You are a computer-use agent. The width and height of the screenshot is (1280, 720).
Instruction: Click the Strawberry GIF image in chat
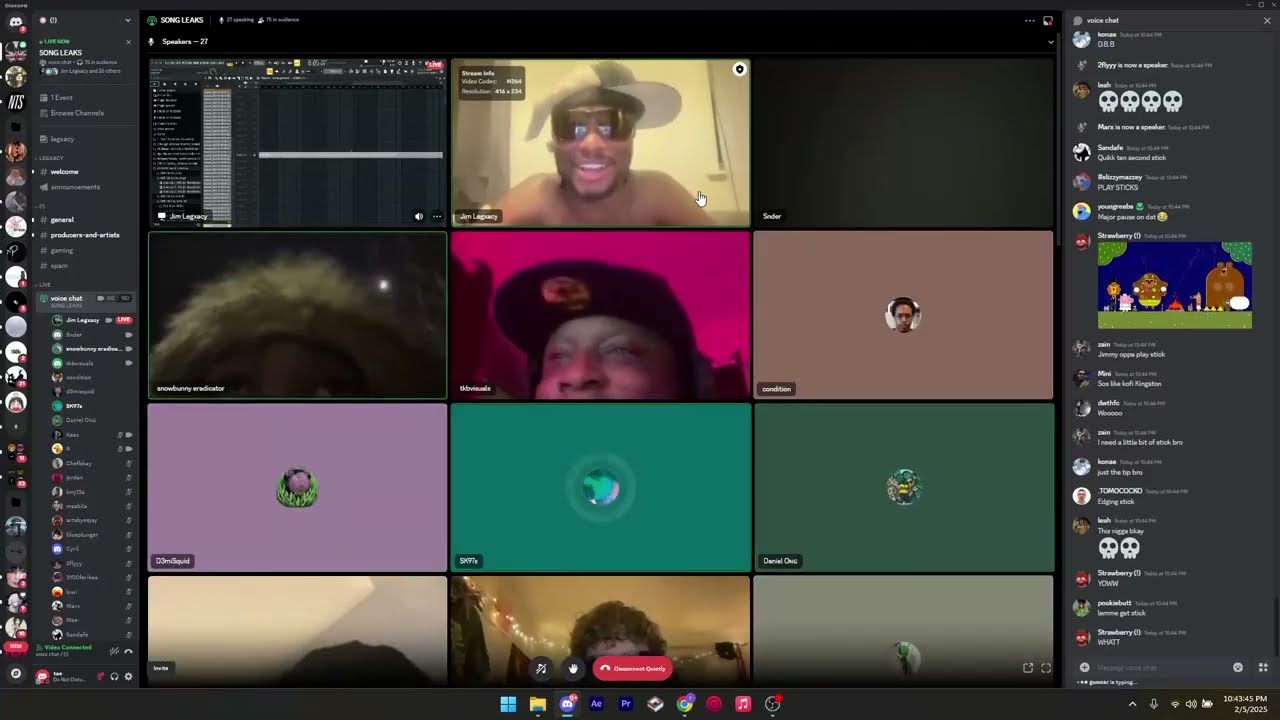pos(1174,285)
